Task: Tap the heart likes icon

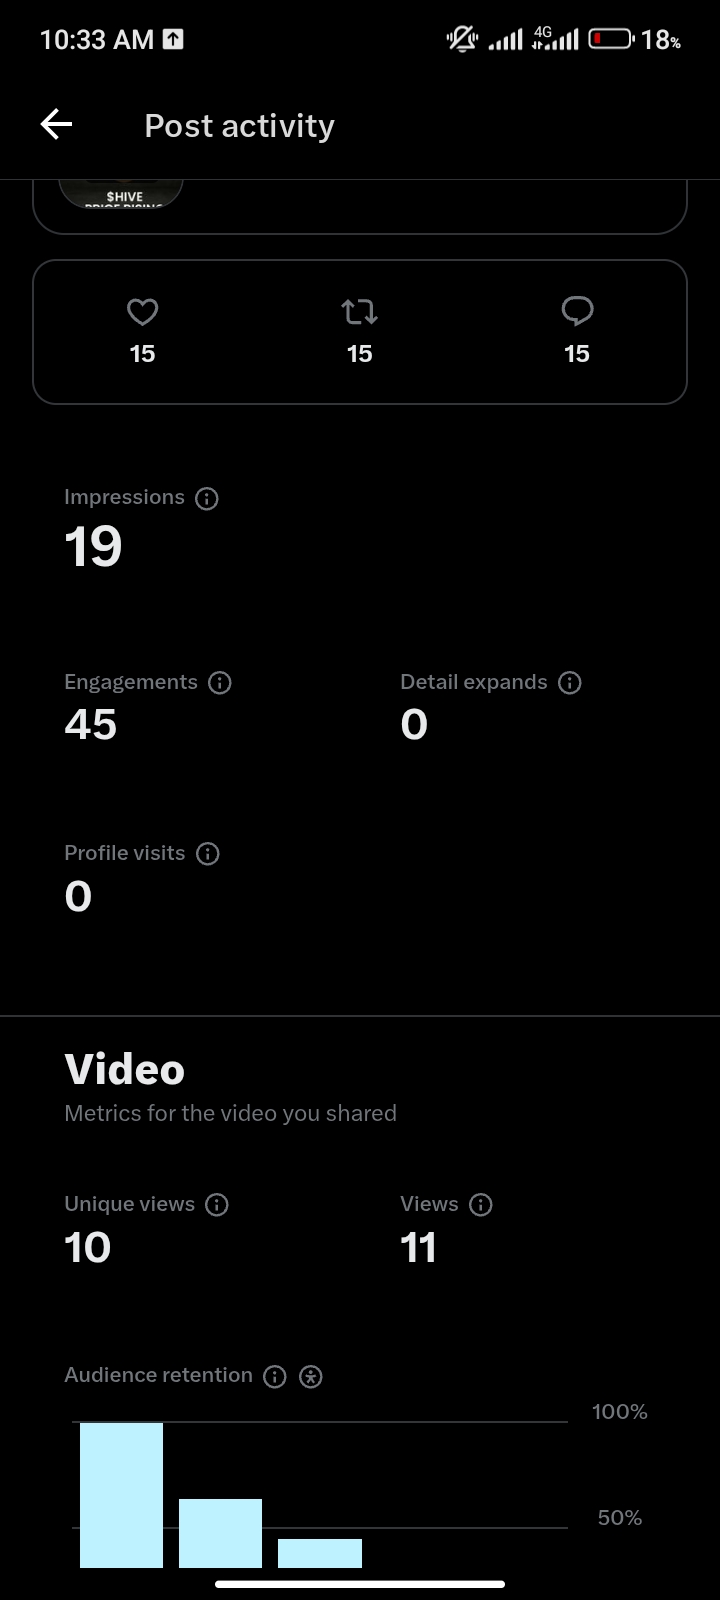Action: click(142, 313)
